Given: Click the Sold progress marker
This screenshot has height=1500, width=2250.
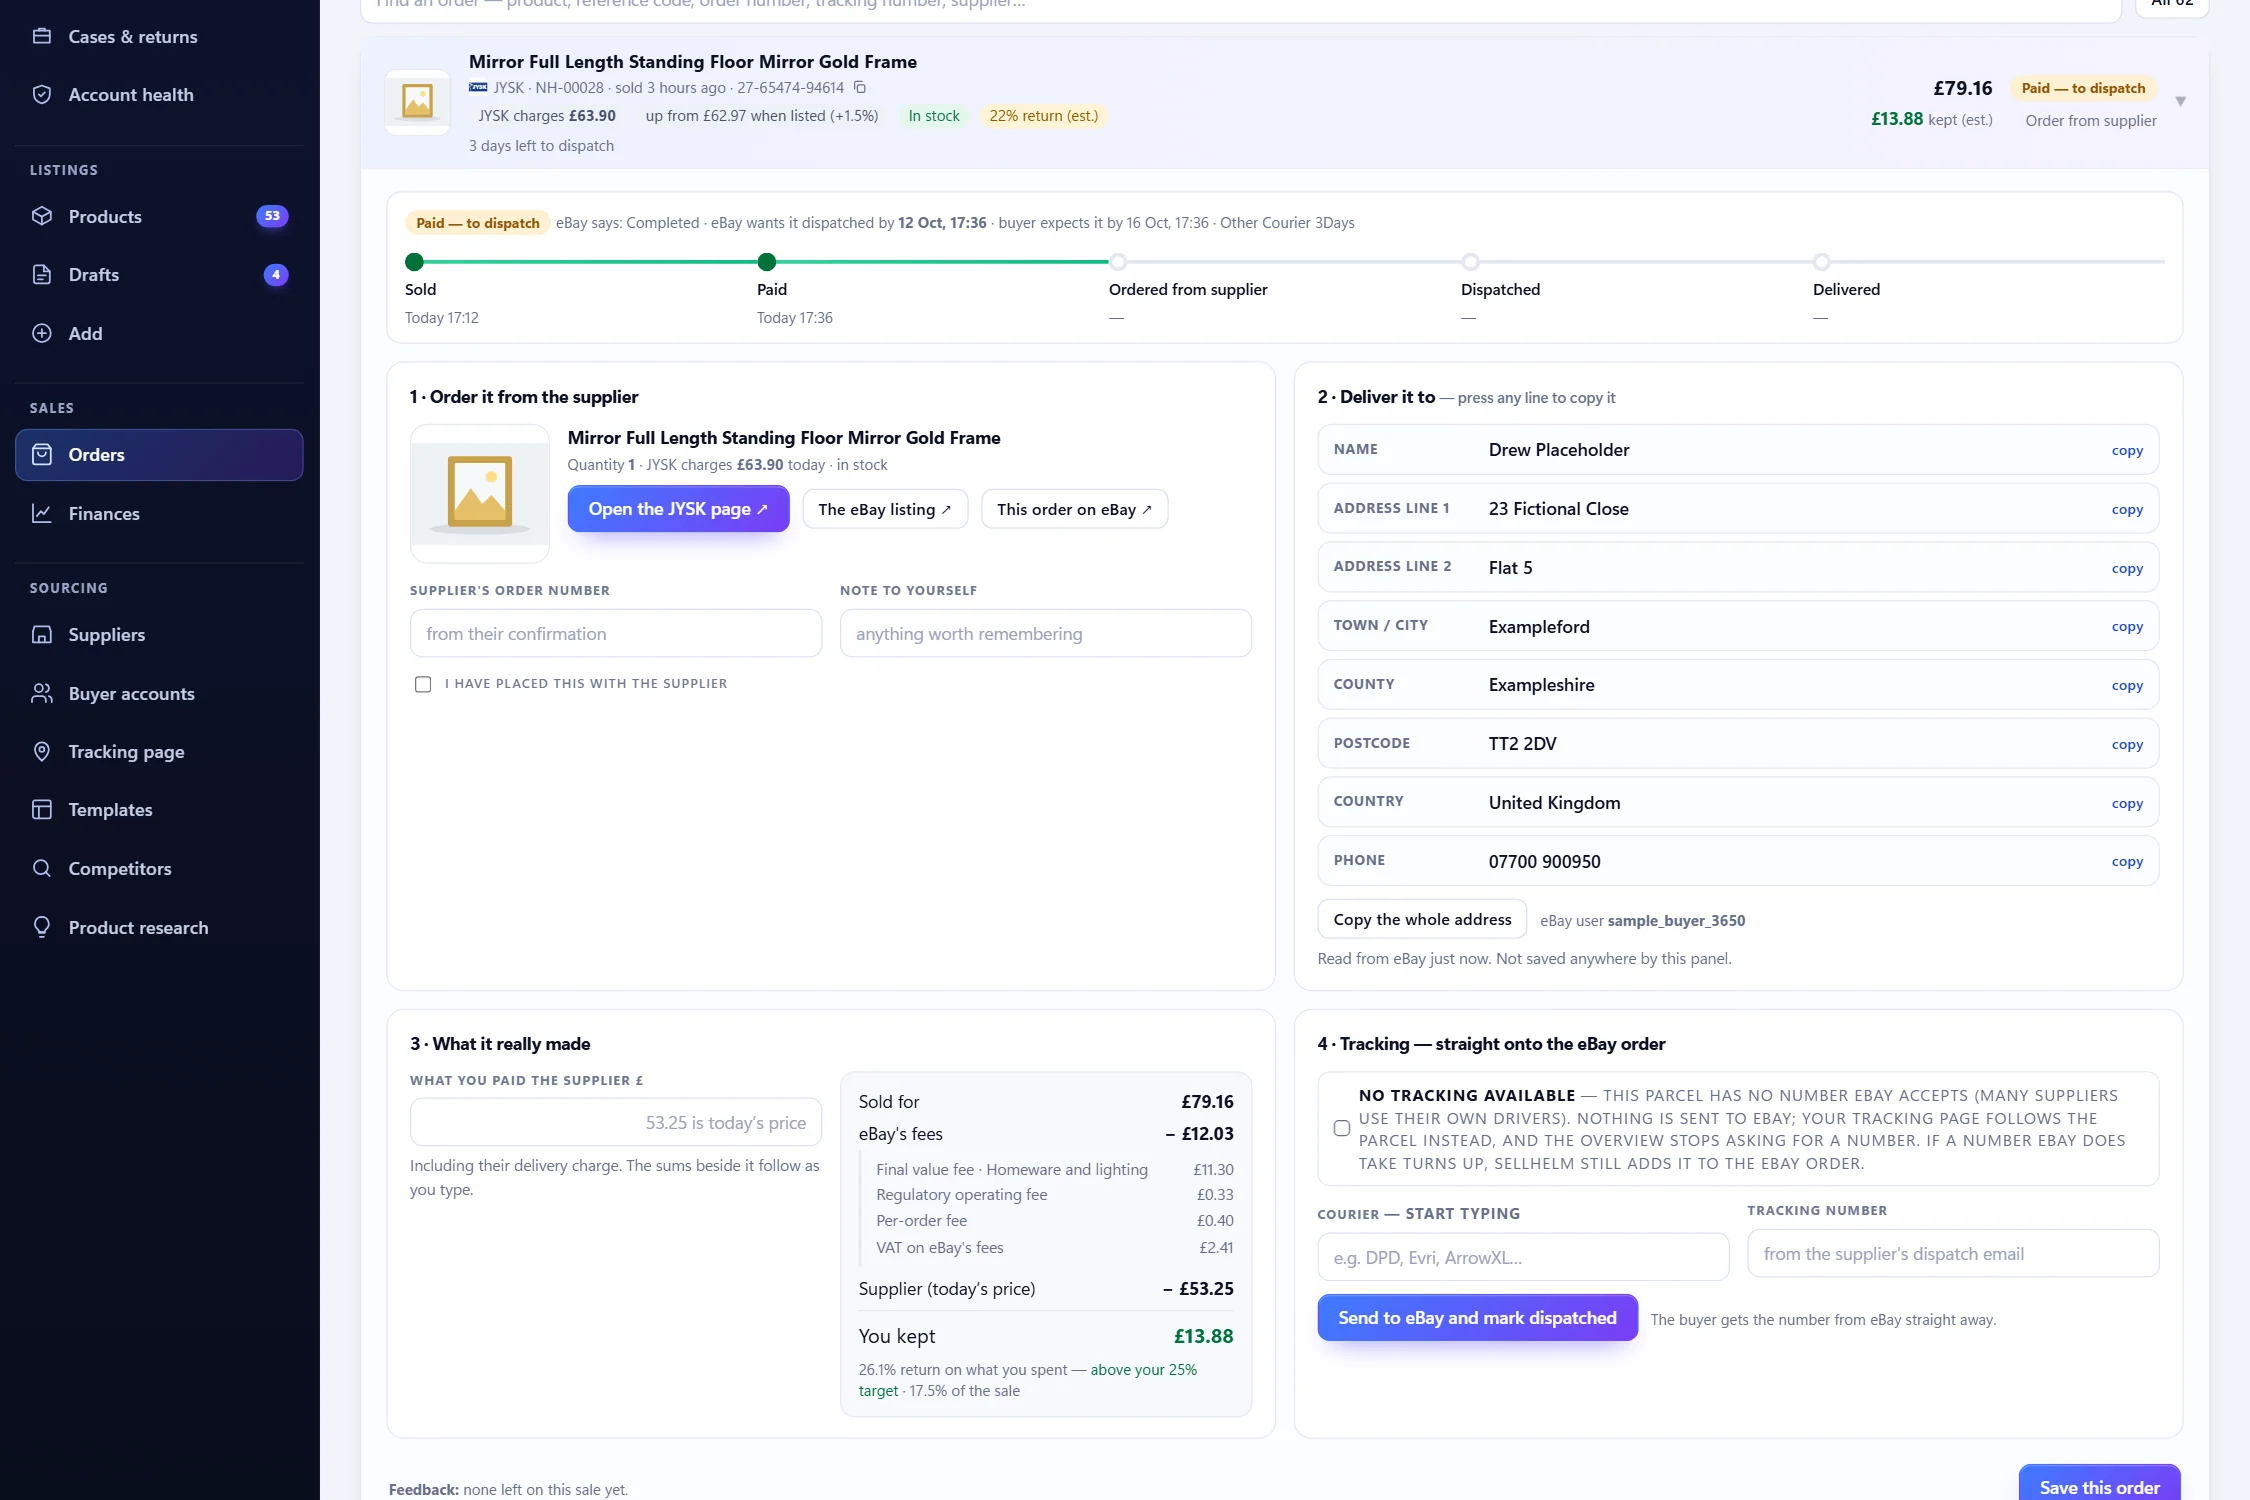Looking at the screenshot, I should (x=414, y=262).
